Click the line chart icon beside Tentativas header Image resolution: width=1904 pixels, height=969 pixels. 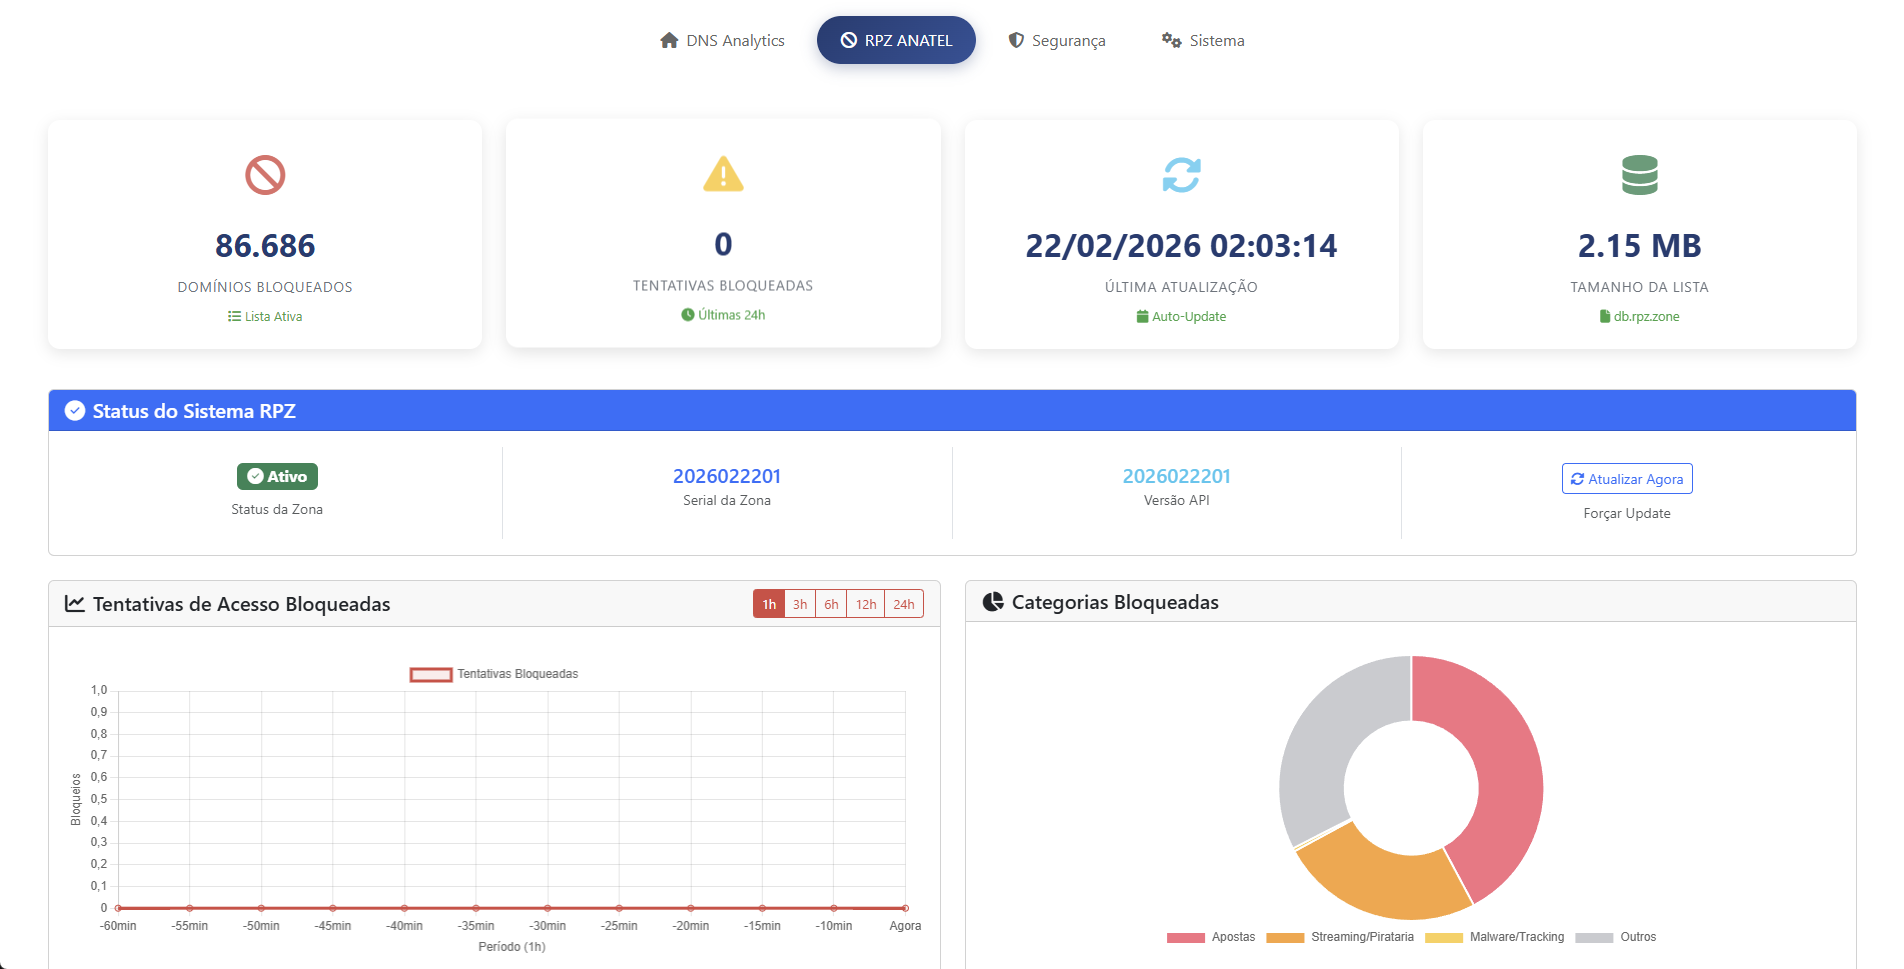pyautogui.click(x=75, y=604)
